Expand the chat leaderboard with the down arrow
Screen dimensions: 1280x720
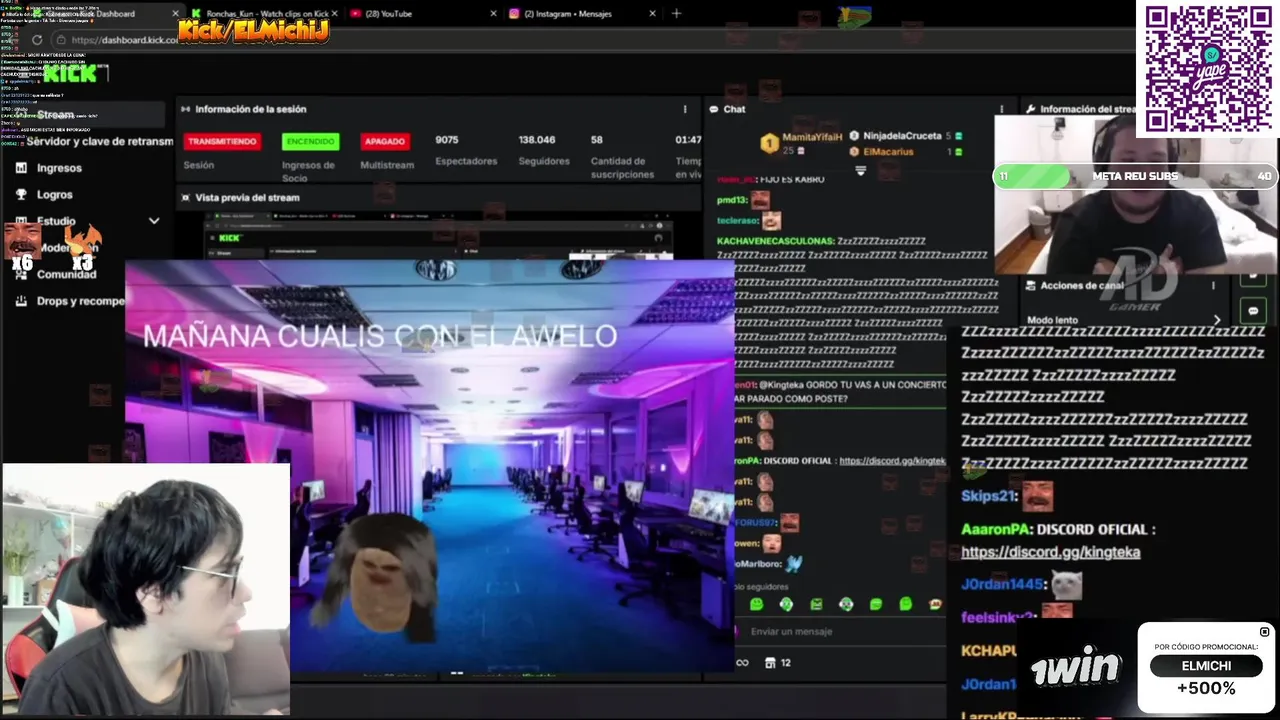(x=860, y=170)
